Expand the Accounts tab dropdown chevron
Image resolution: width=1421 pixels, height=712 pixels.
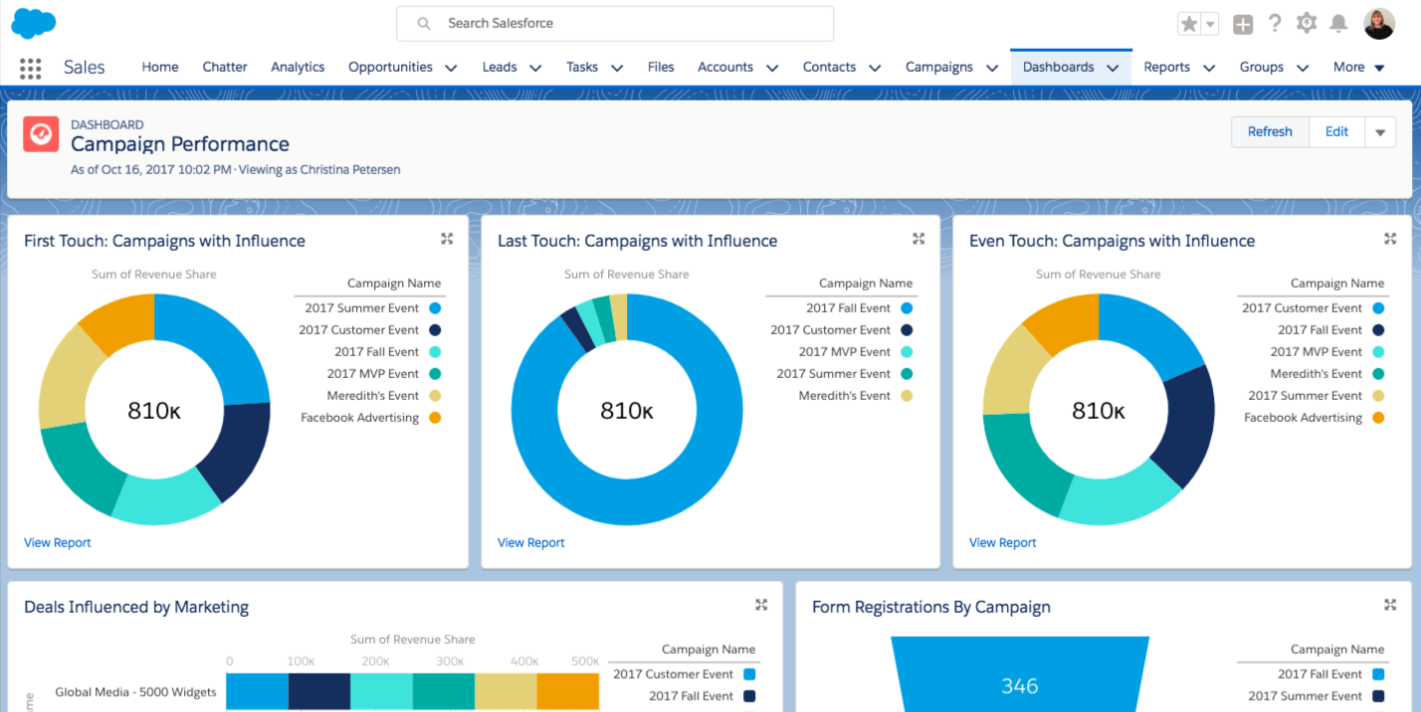tap(772, 68)
